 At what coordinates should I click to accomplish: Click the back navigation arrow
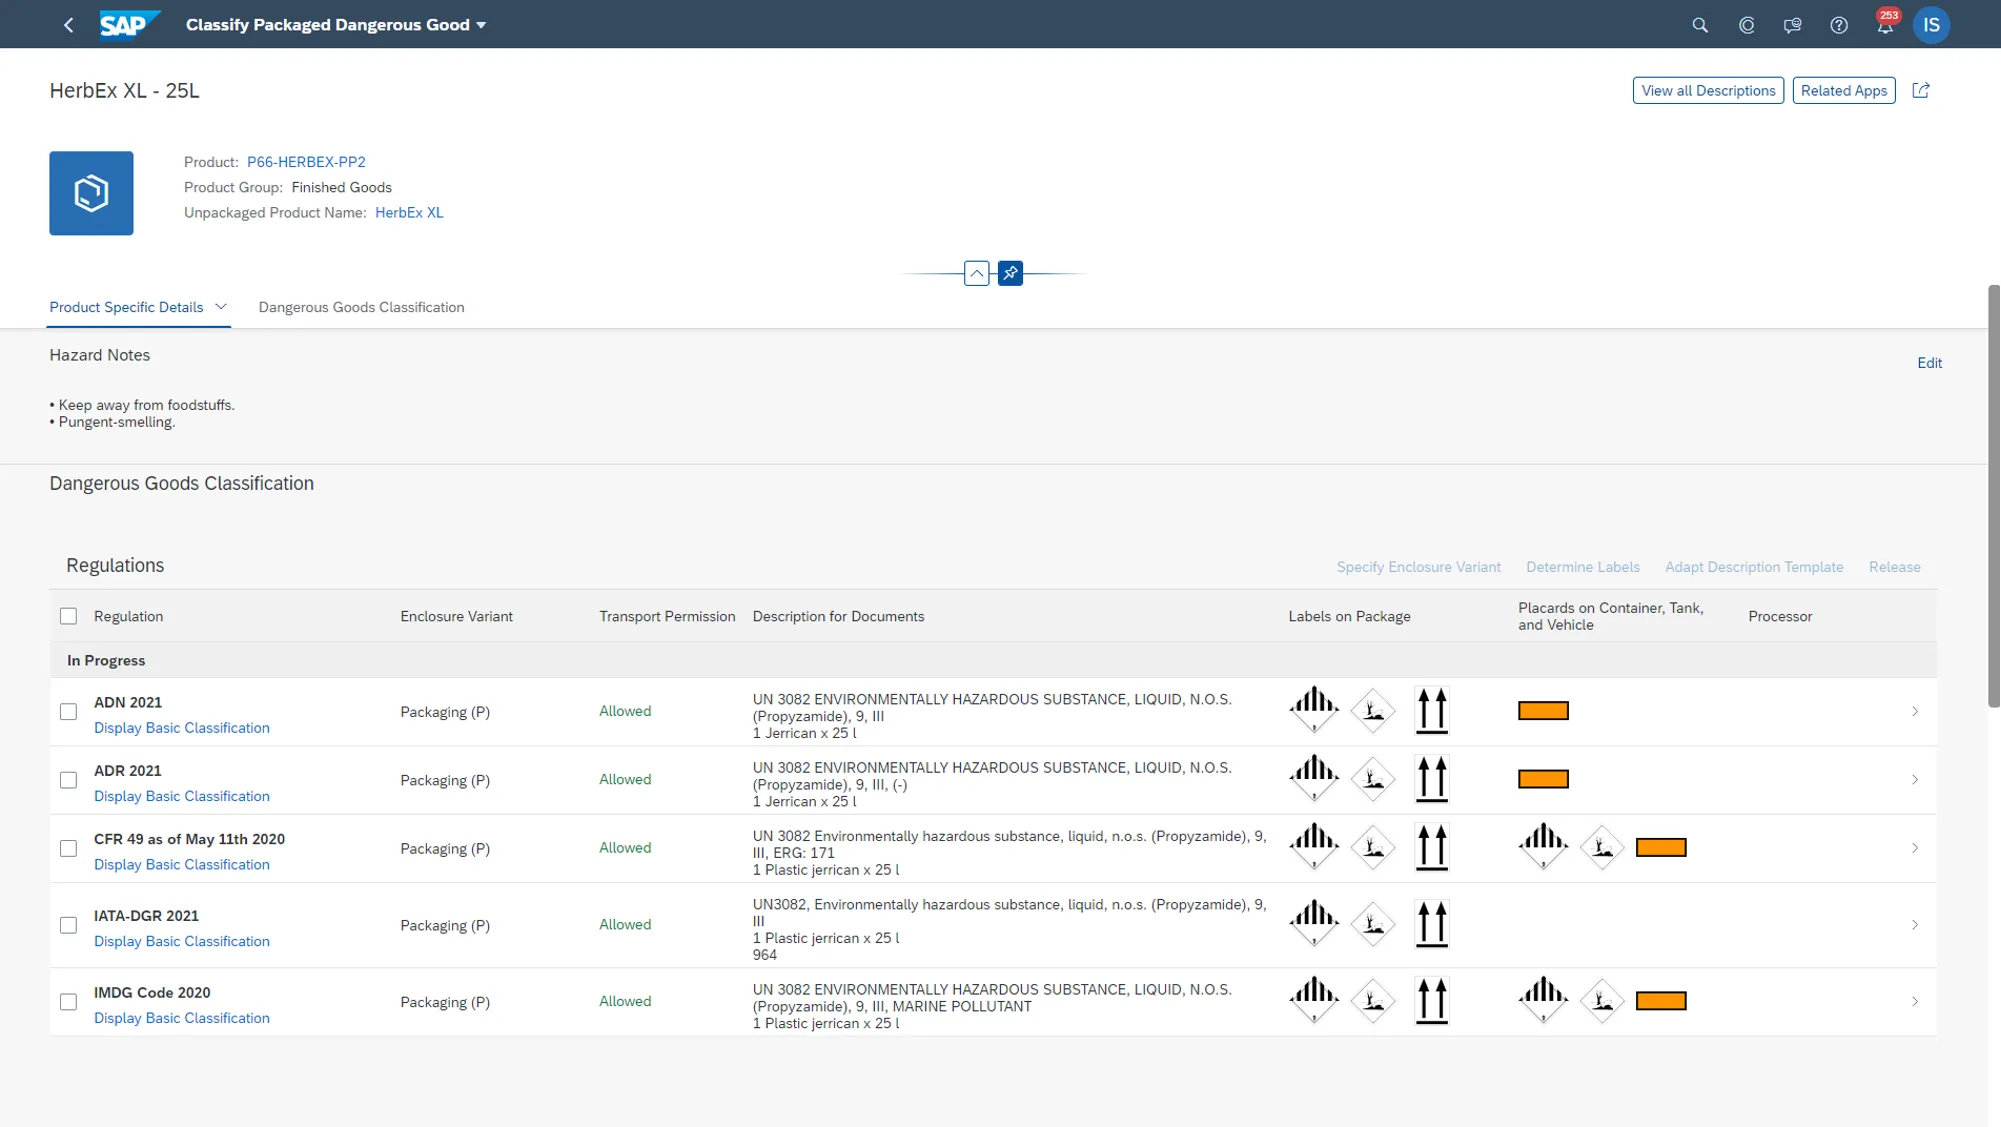(x=68, y=25)
